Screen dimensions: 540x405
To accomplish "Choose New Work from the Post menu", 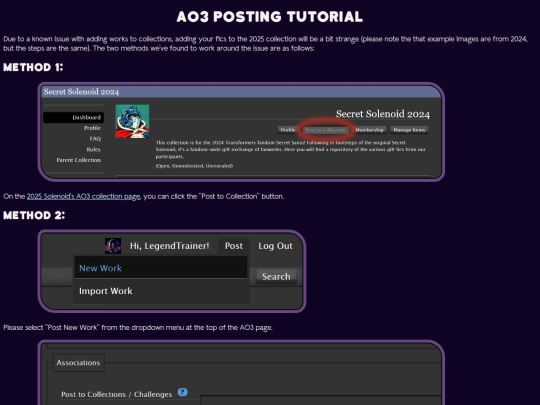I will tap(161, 268).
